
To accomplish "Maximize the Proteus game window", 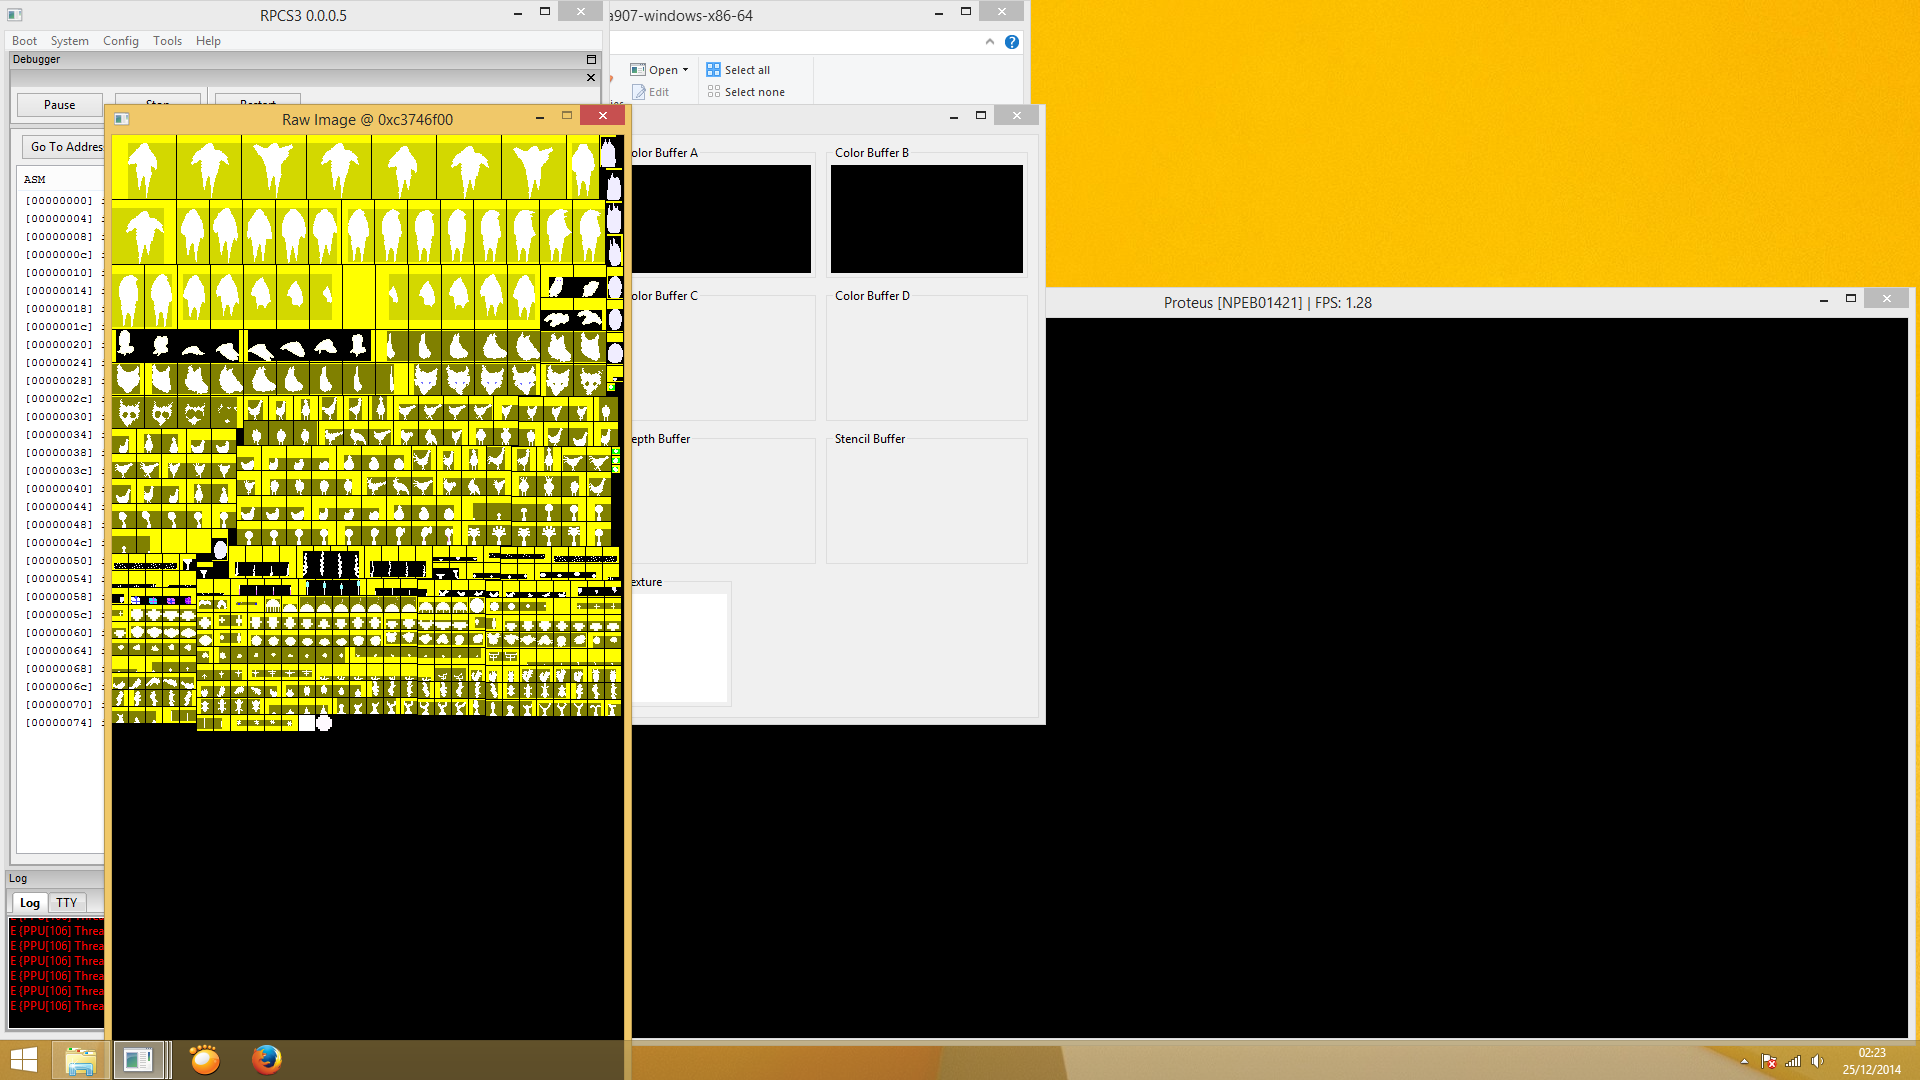I will pos(1851,299).
